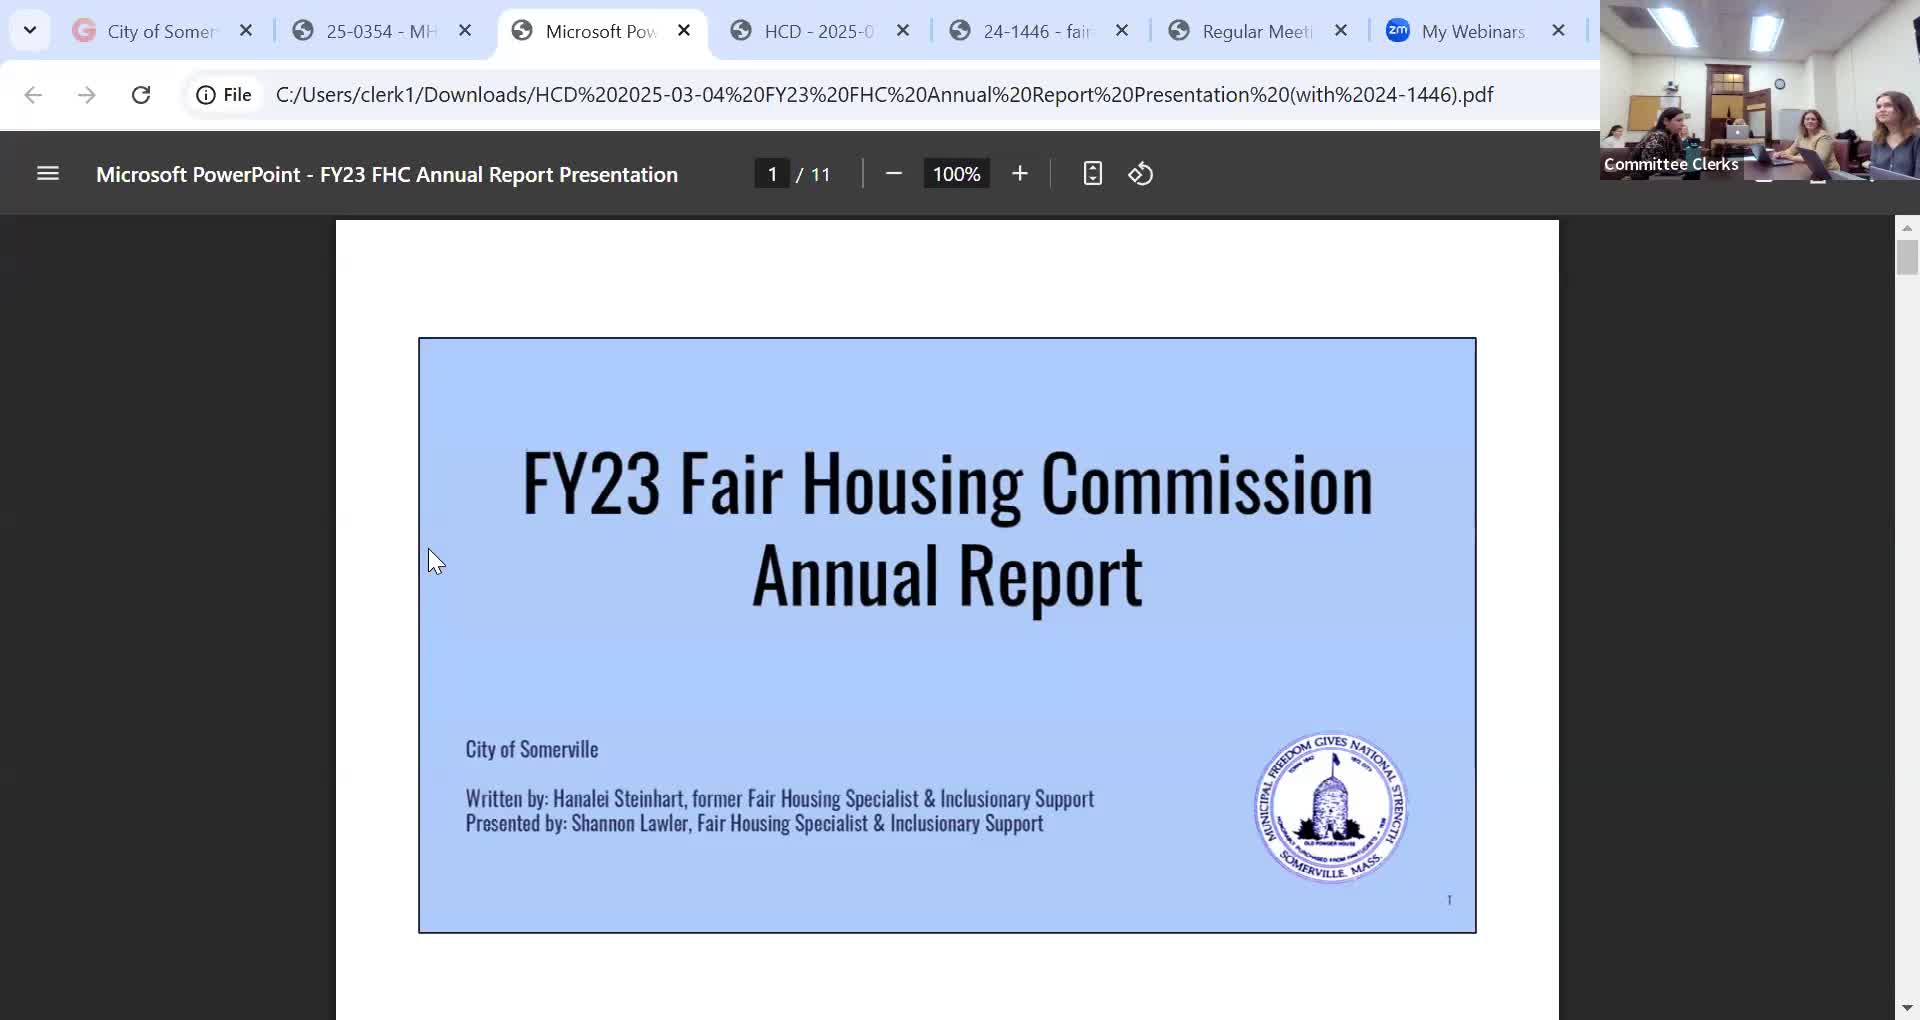This screenshot has width=1920, height=1020.
Task: Zoom out of the PDF
Action: 892,173
